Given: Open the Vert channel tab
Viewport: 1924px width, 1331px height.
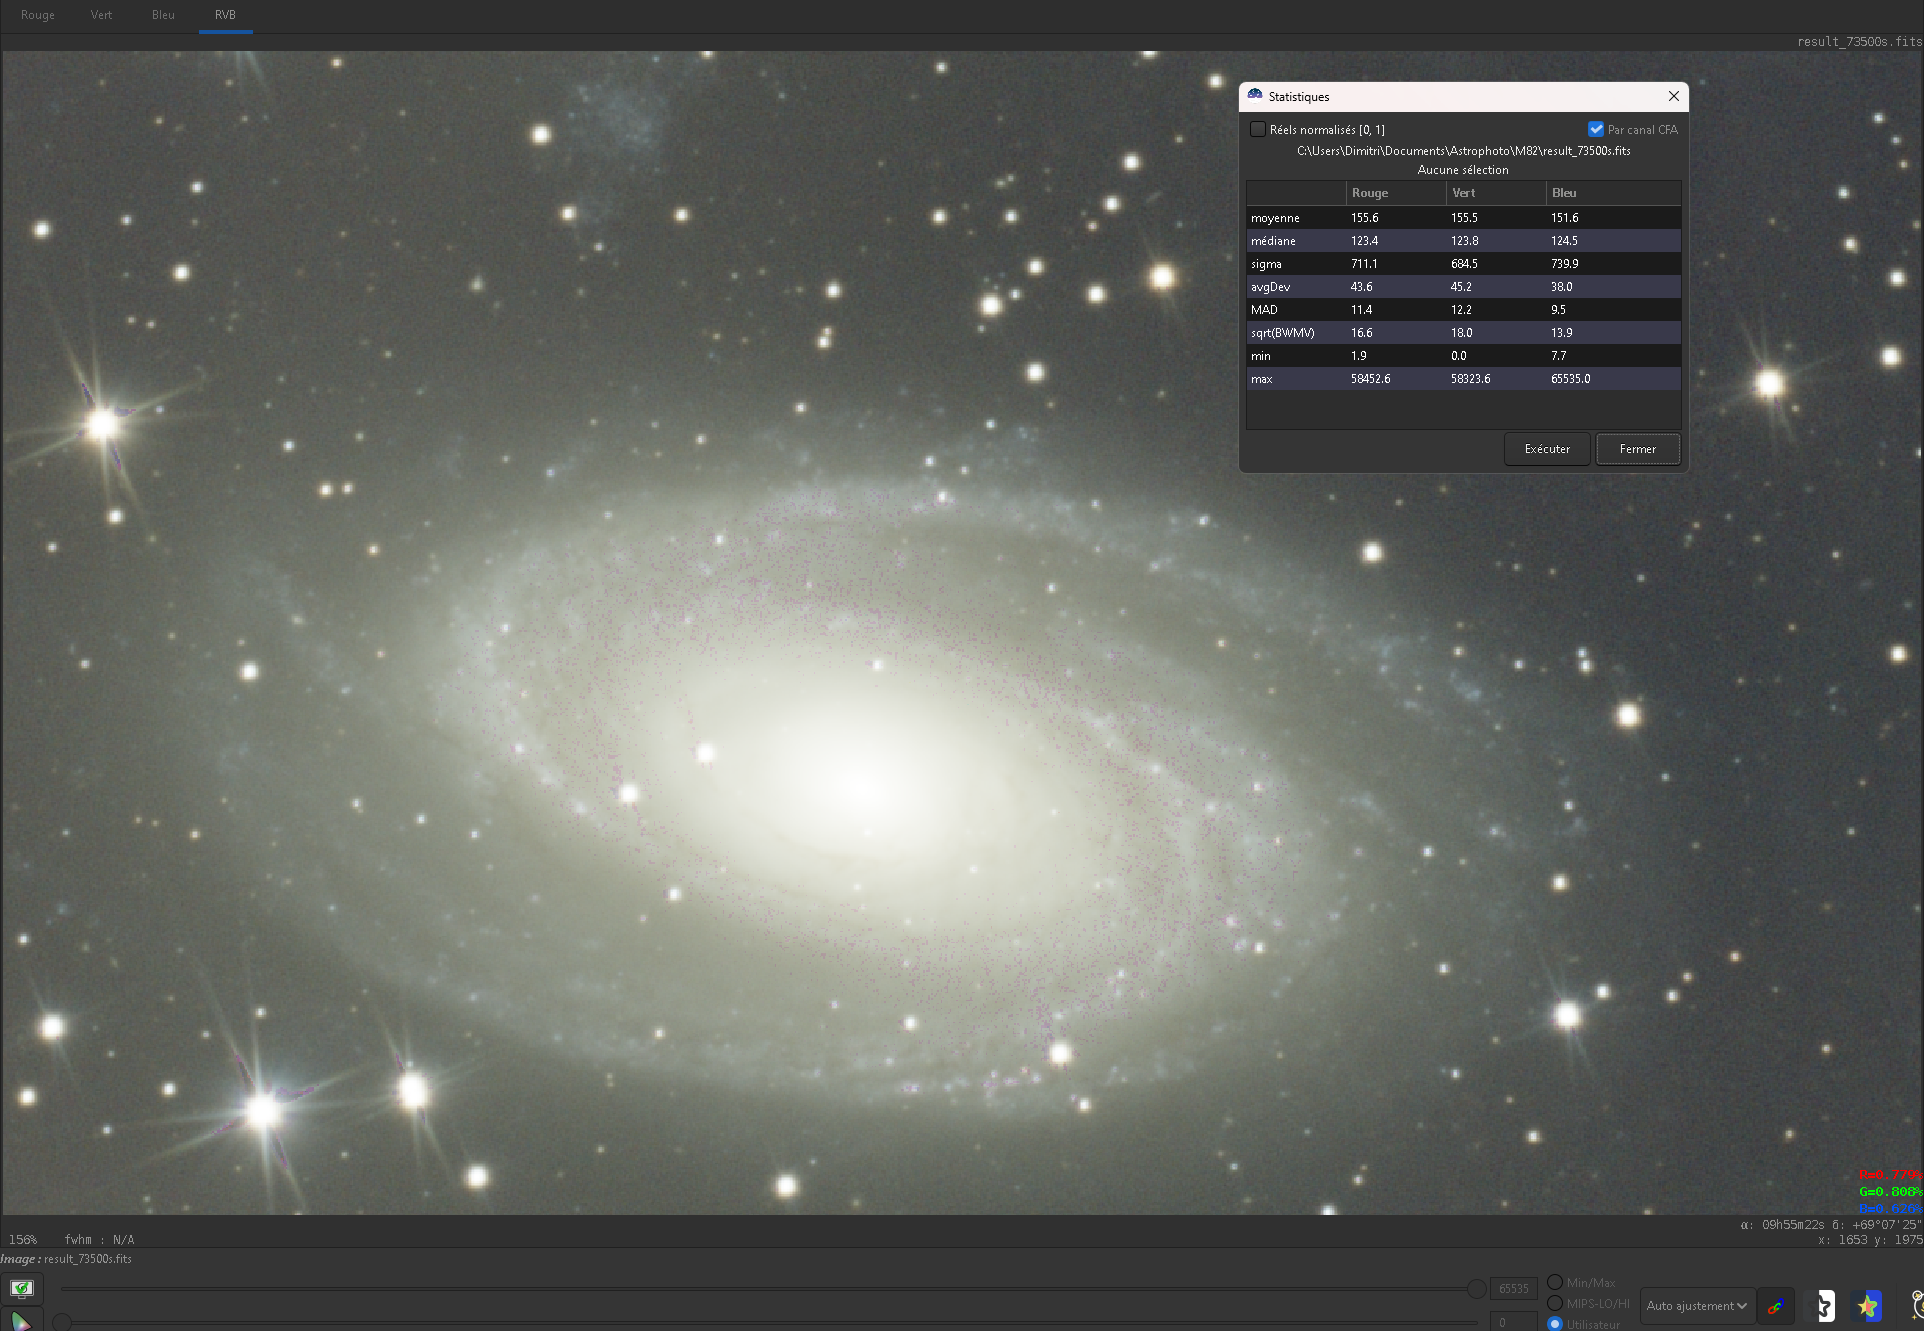Looking at the screenshot, I should (101, 15).
